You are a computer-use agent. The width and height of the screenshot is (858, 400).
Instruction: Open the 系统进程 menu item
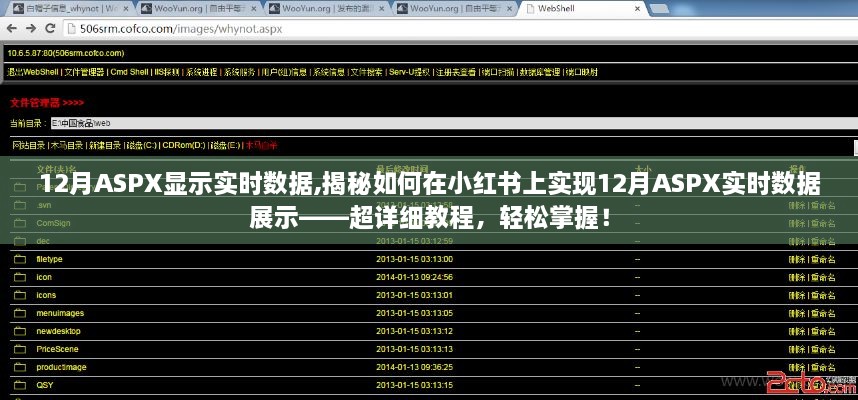point(201,72)
